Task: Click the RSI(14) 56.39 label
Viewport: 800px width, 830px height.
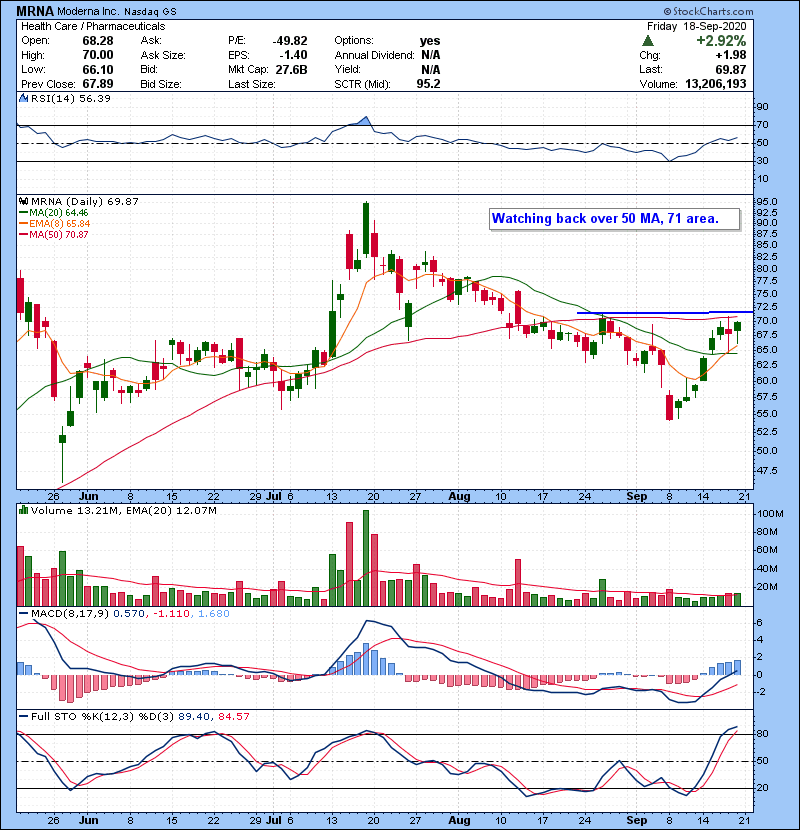Action: pos(71,98)
